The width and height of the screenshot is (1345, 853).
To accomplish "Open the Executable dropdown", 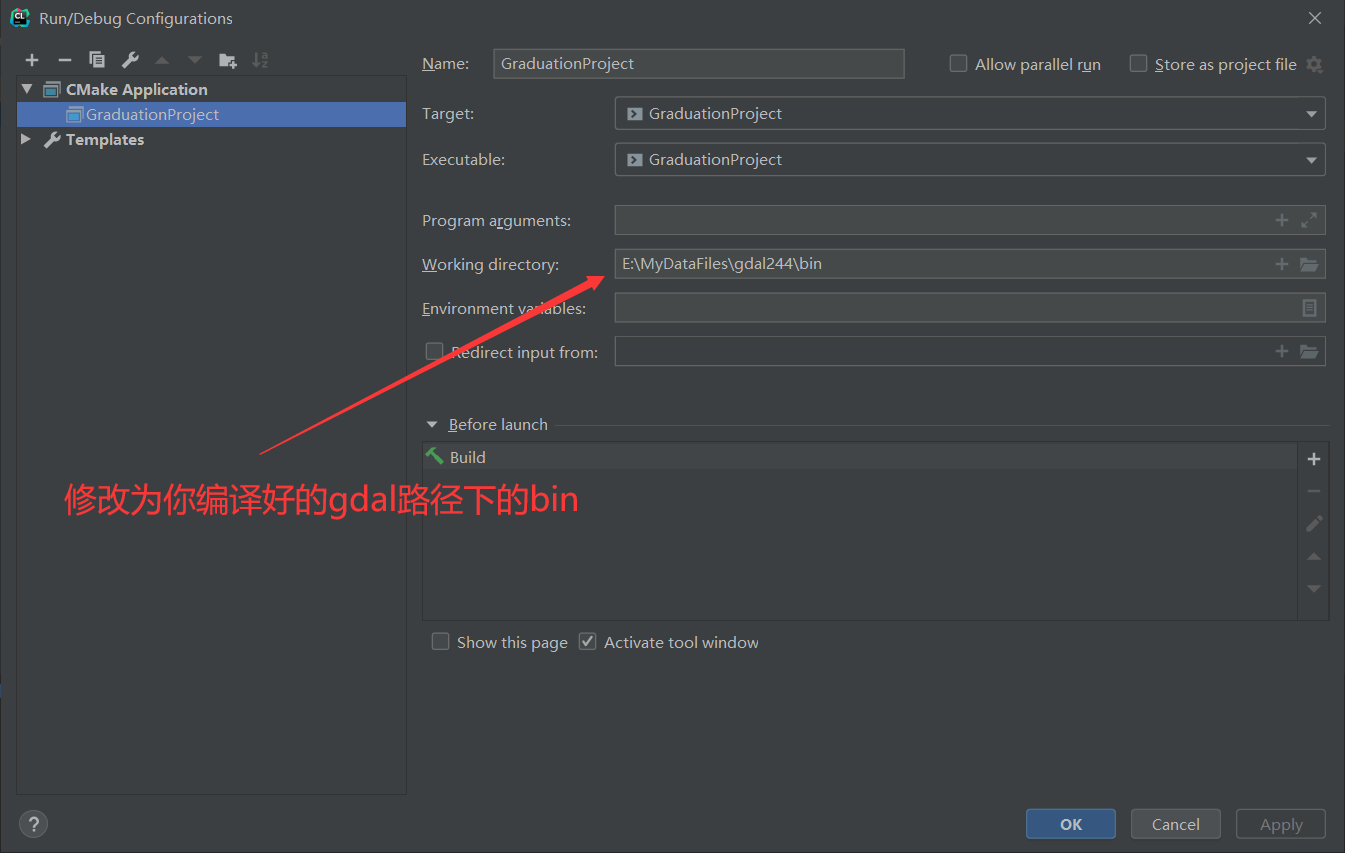I will click(970, 159).
